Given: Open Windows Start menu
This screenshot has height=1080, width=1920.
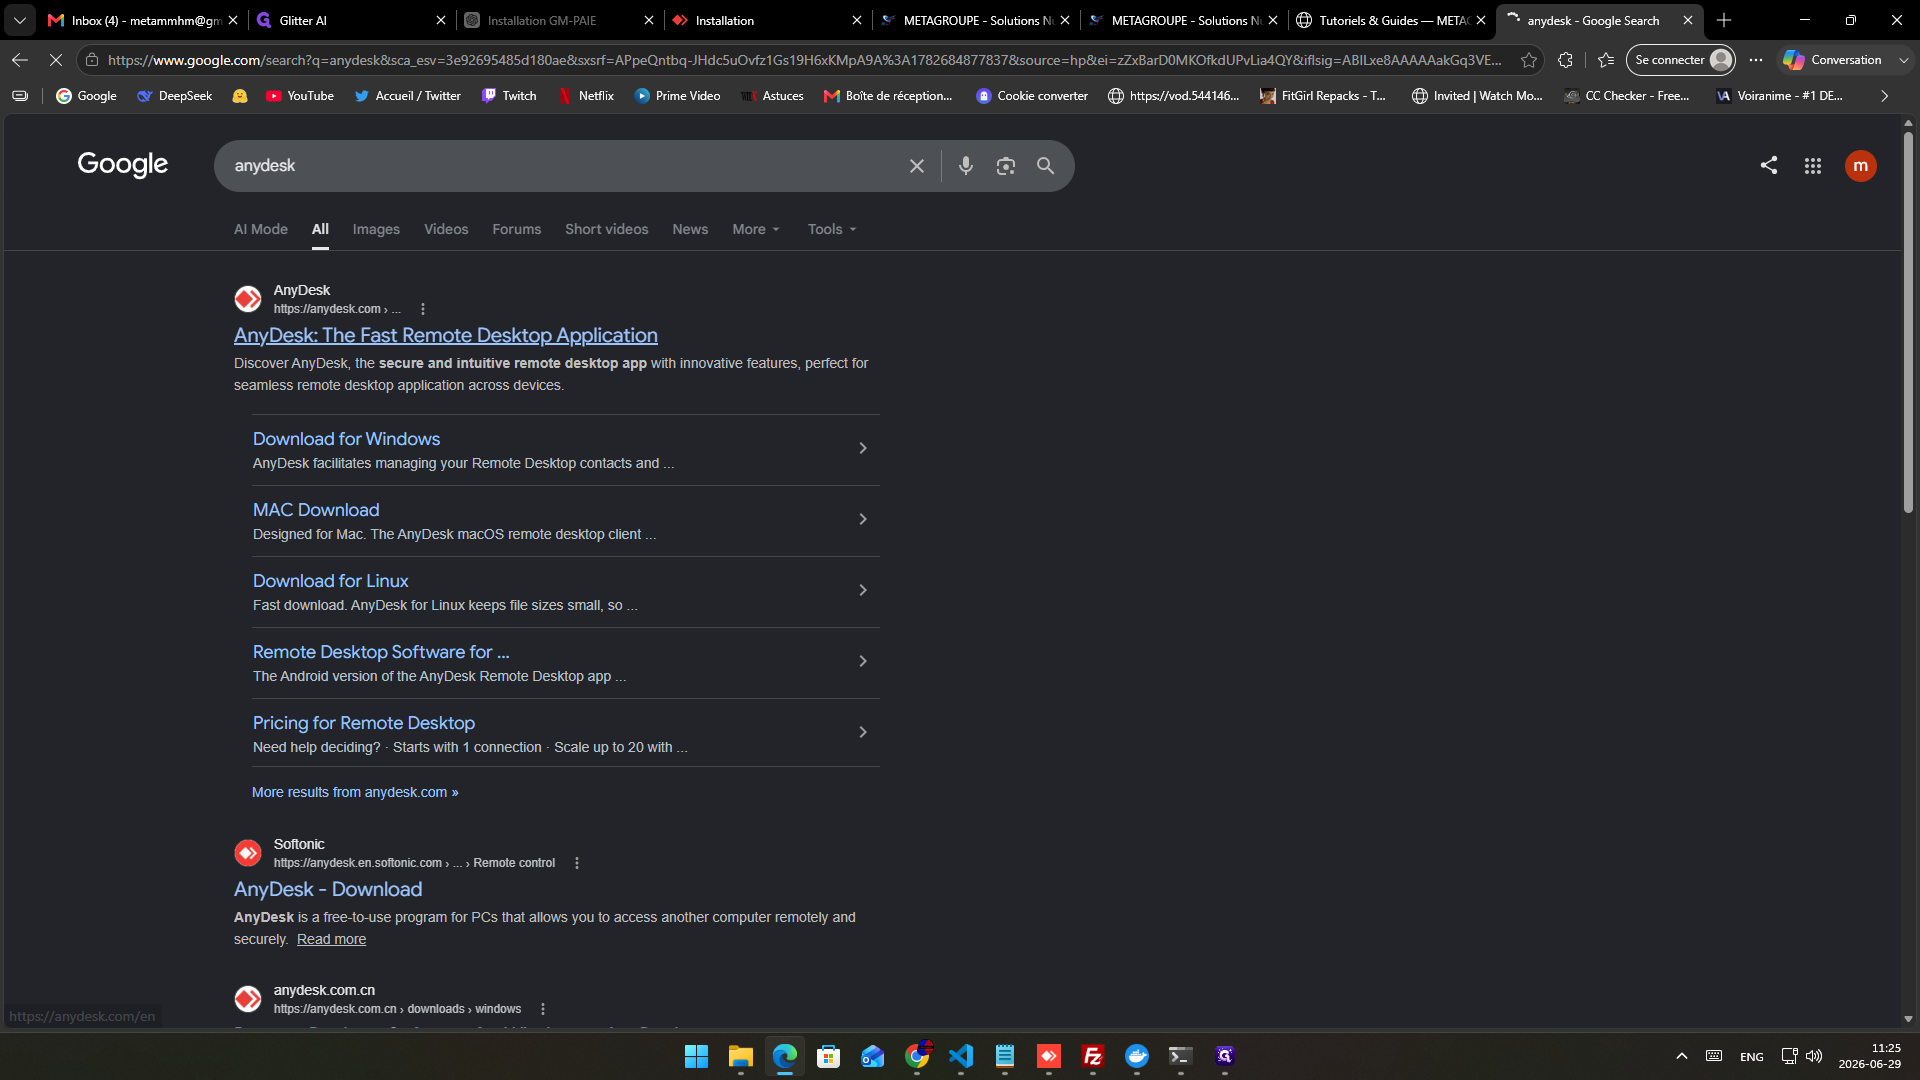Looking at the screenshot, I should coord(697,1056).
